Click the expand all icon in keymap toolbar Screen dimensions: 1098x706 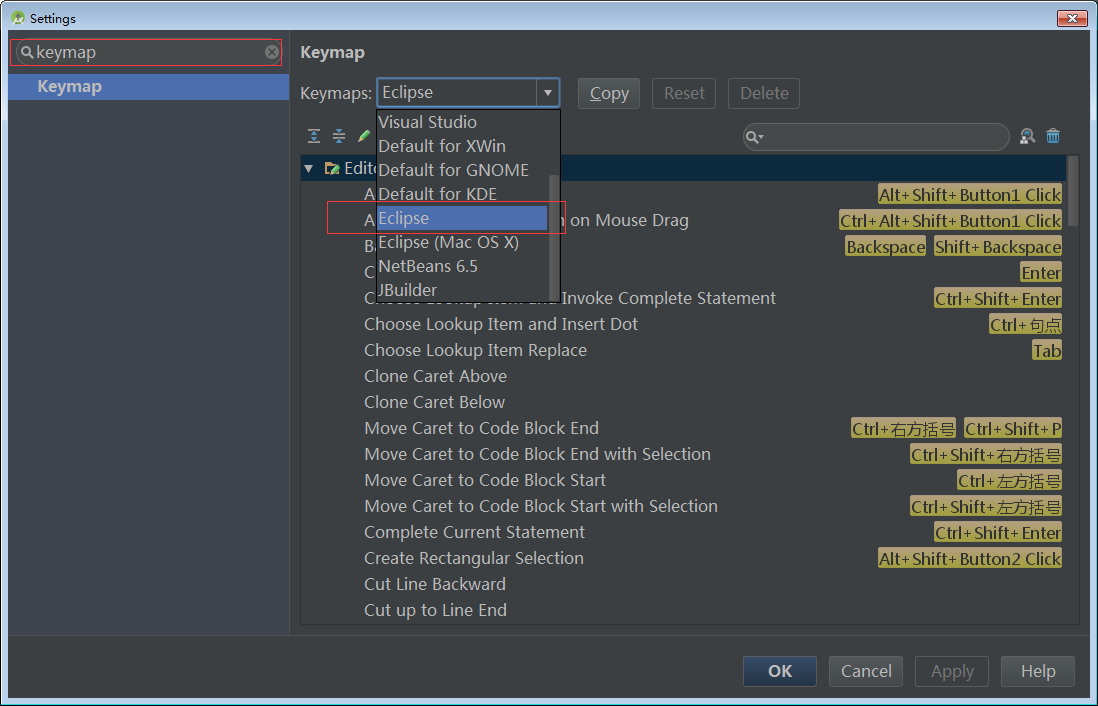(x=314, y=136)
